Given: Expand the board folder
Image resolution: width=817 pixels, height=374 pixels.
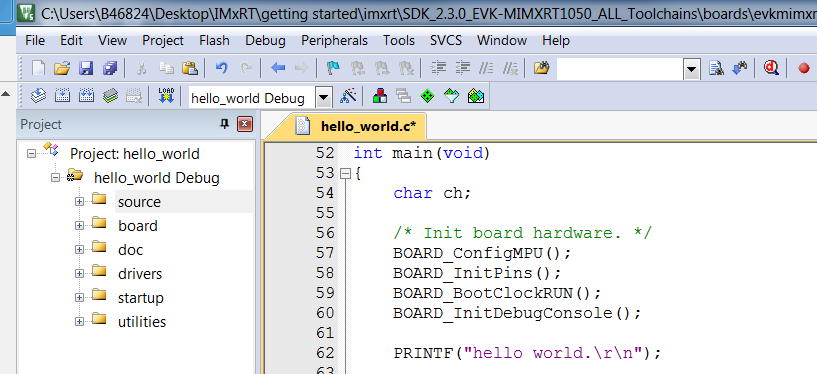Looking at the screenshot, I should 79,226.
